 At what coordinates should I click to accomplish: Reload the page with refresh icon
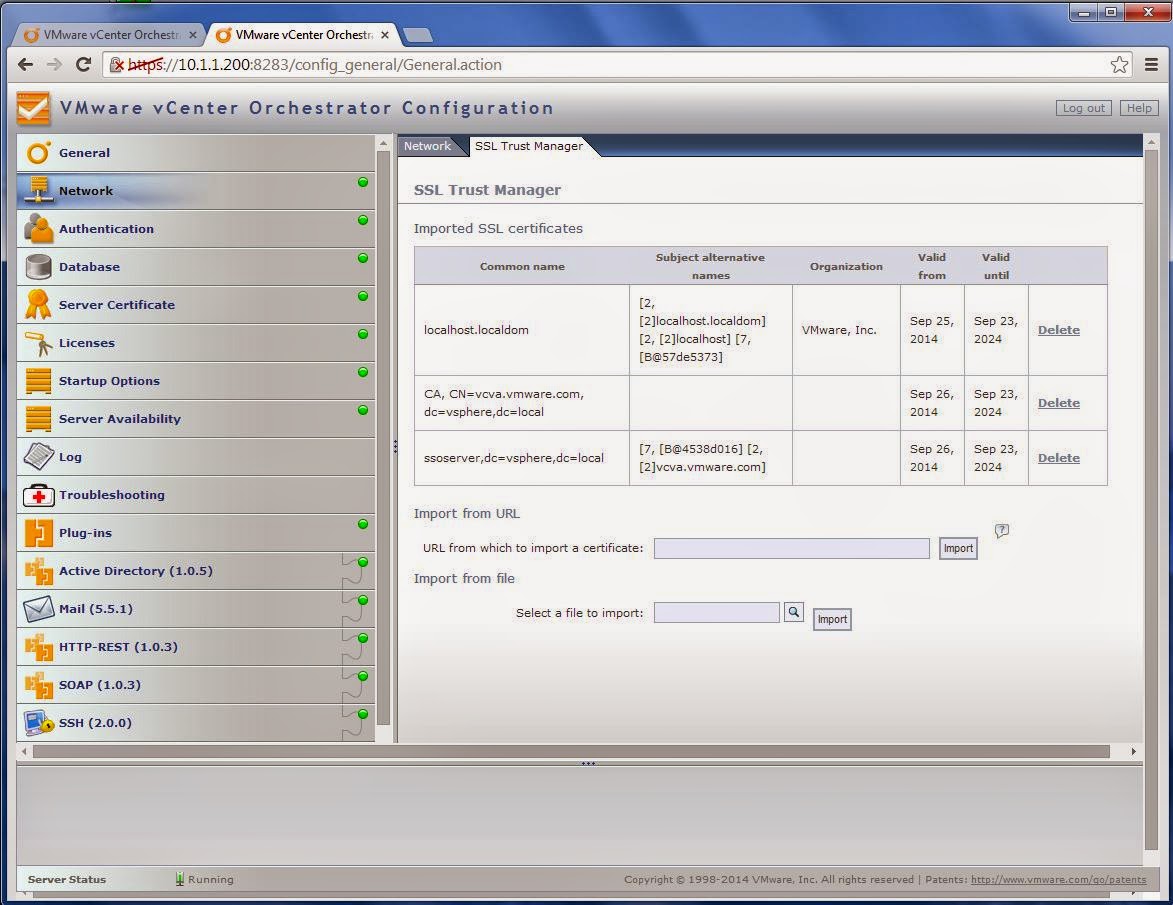point(84,64)
